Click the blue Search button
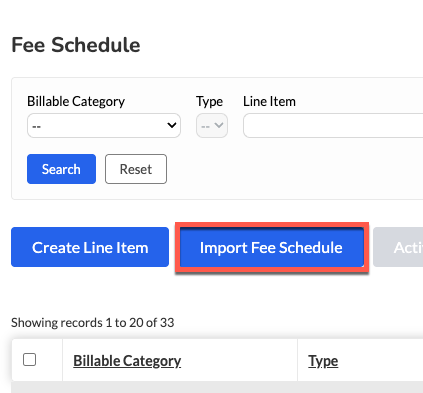 click(61, 169)
